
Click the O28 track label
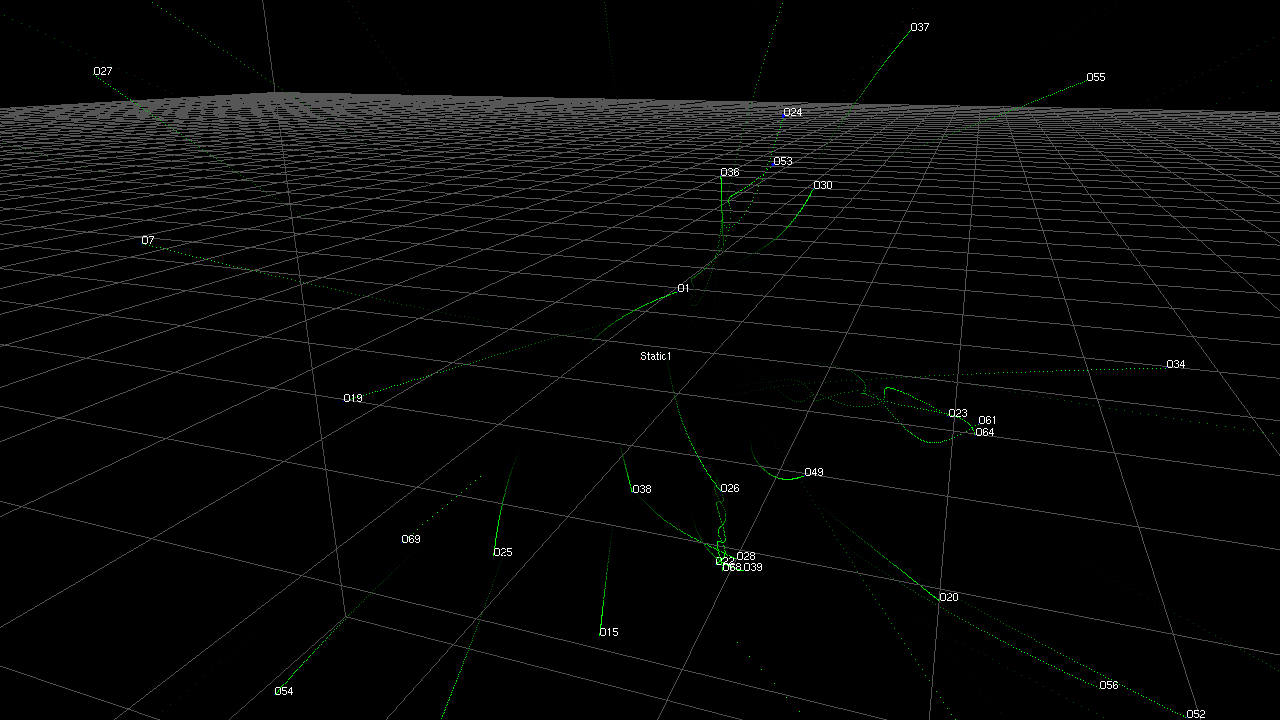point(746,557)
